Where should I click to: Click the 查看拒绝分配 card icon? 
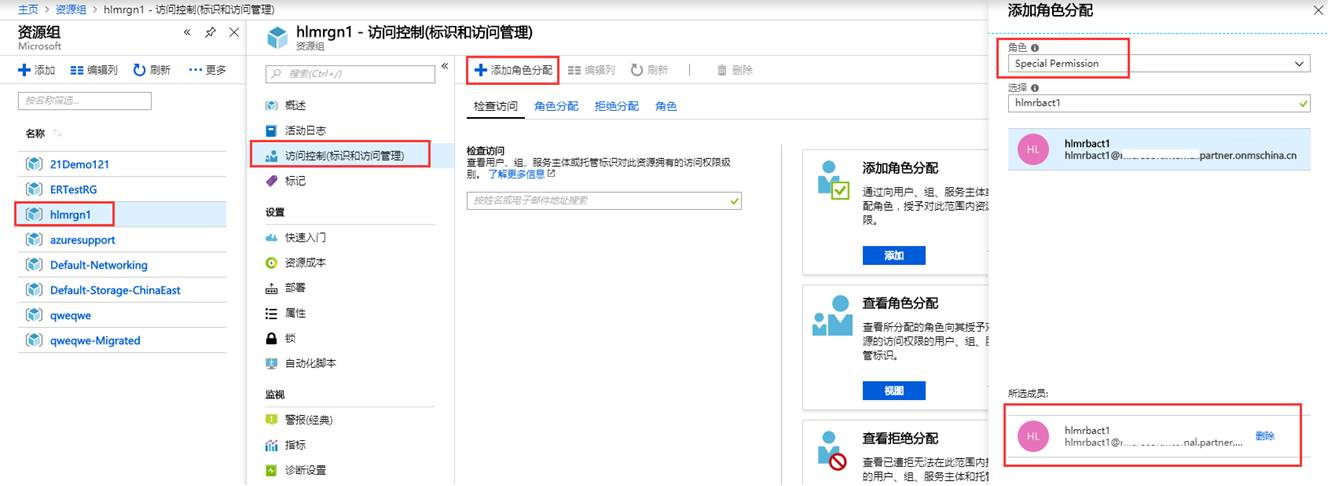pyautogui.click(x=832, y=451)
